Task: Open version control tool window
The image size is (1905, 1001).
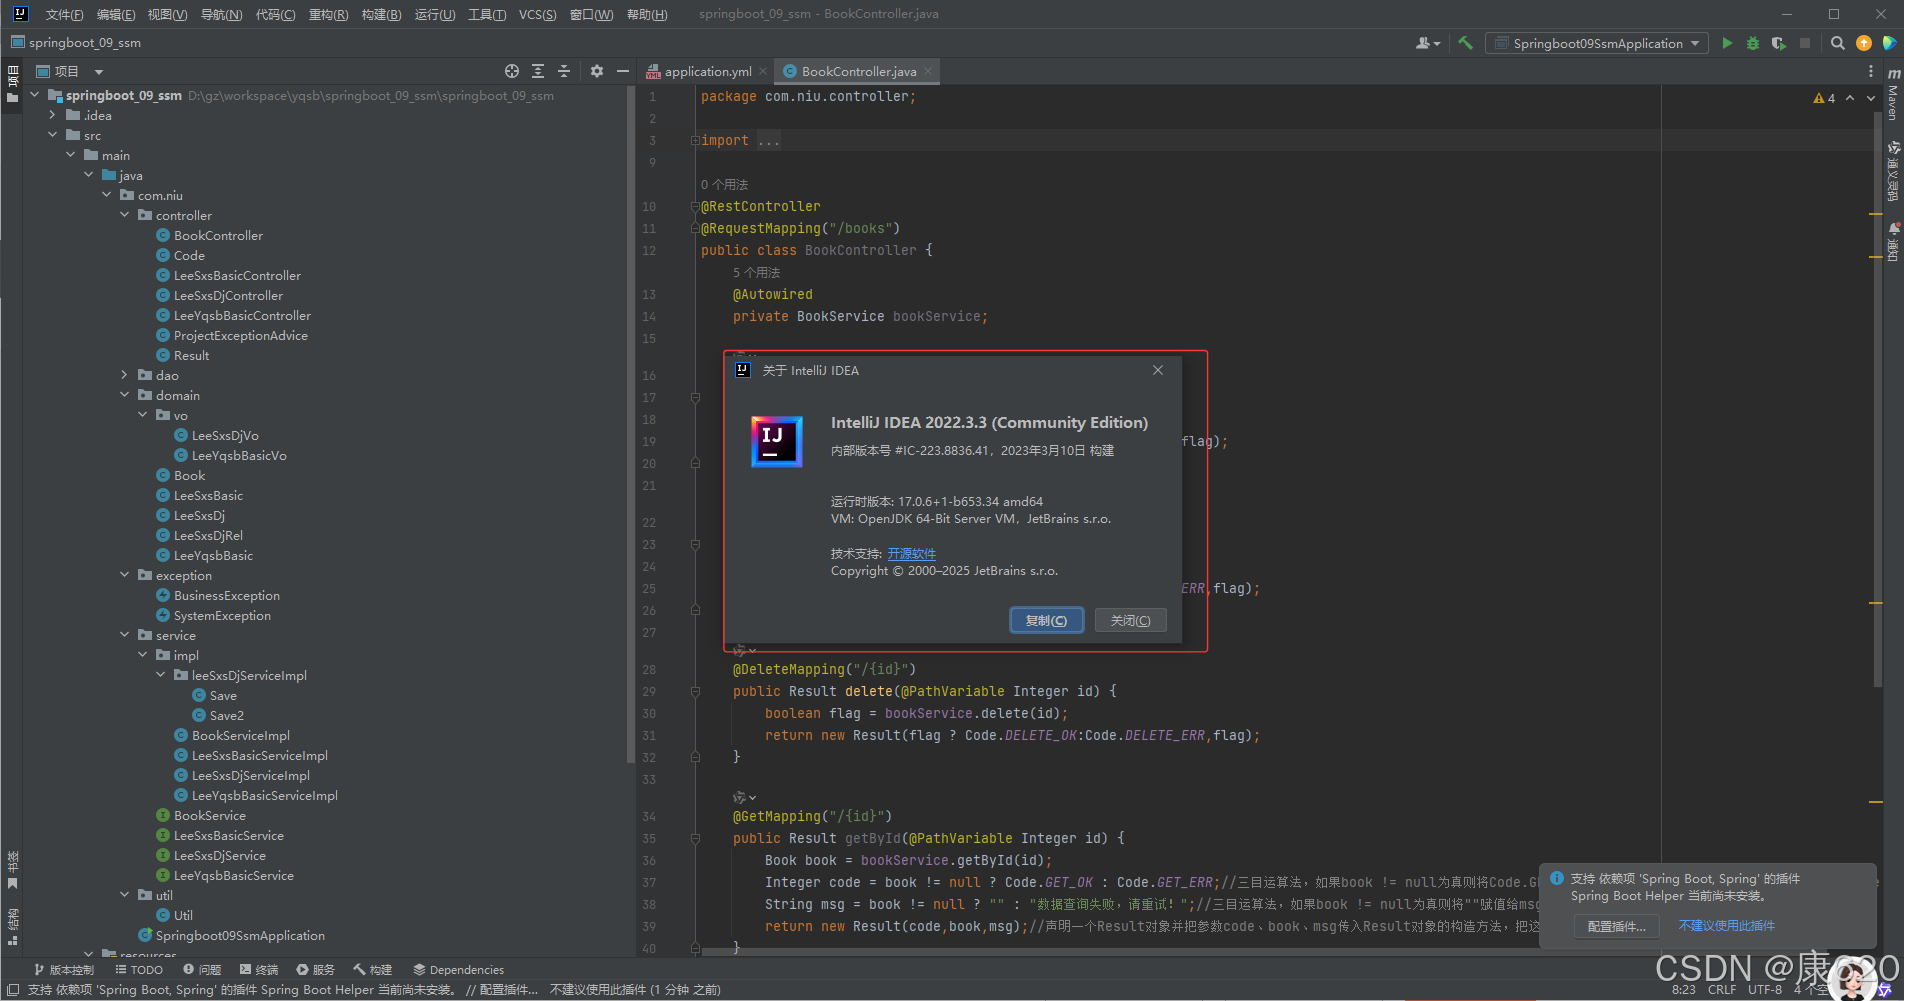Action: click(64, 970)
